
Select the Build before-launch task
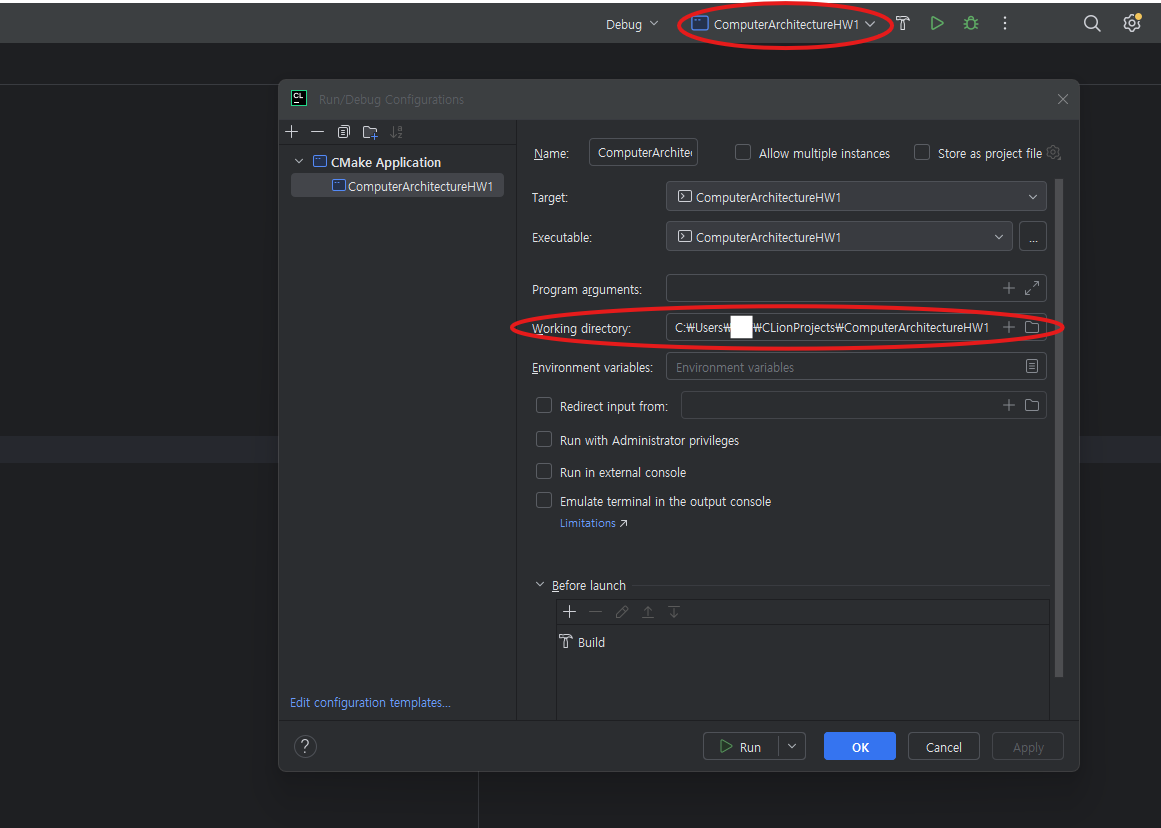pyautogui.click(x=582, y=642)
